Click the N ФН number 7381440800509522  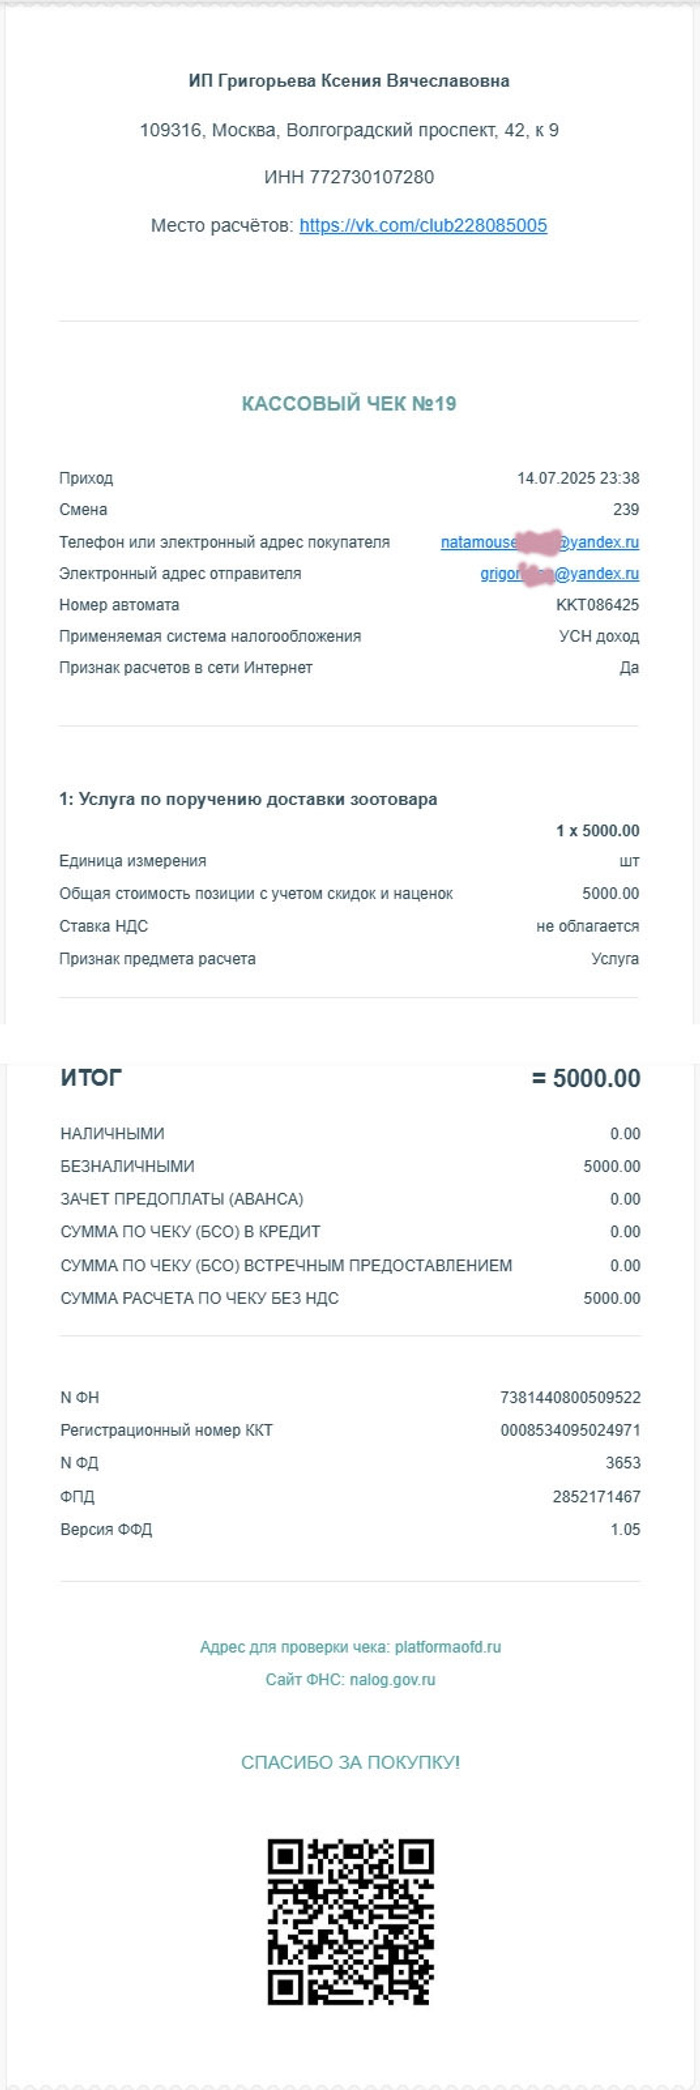tap(570, 1397)
